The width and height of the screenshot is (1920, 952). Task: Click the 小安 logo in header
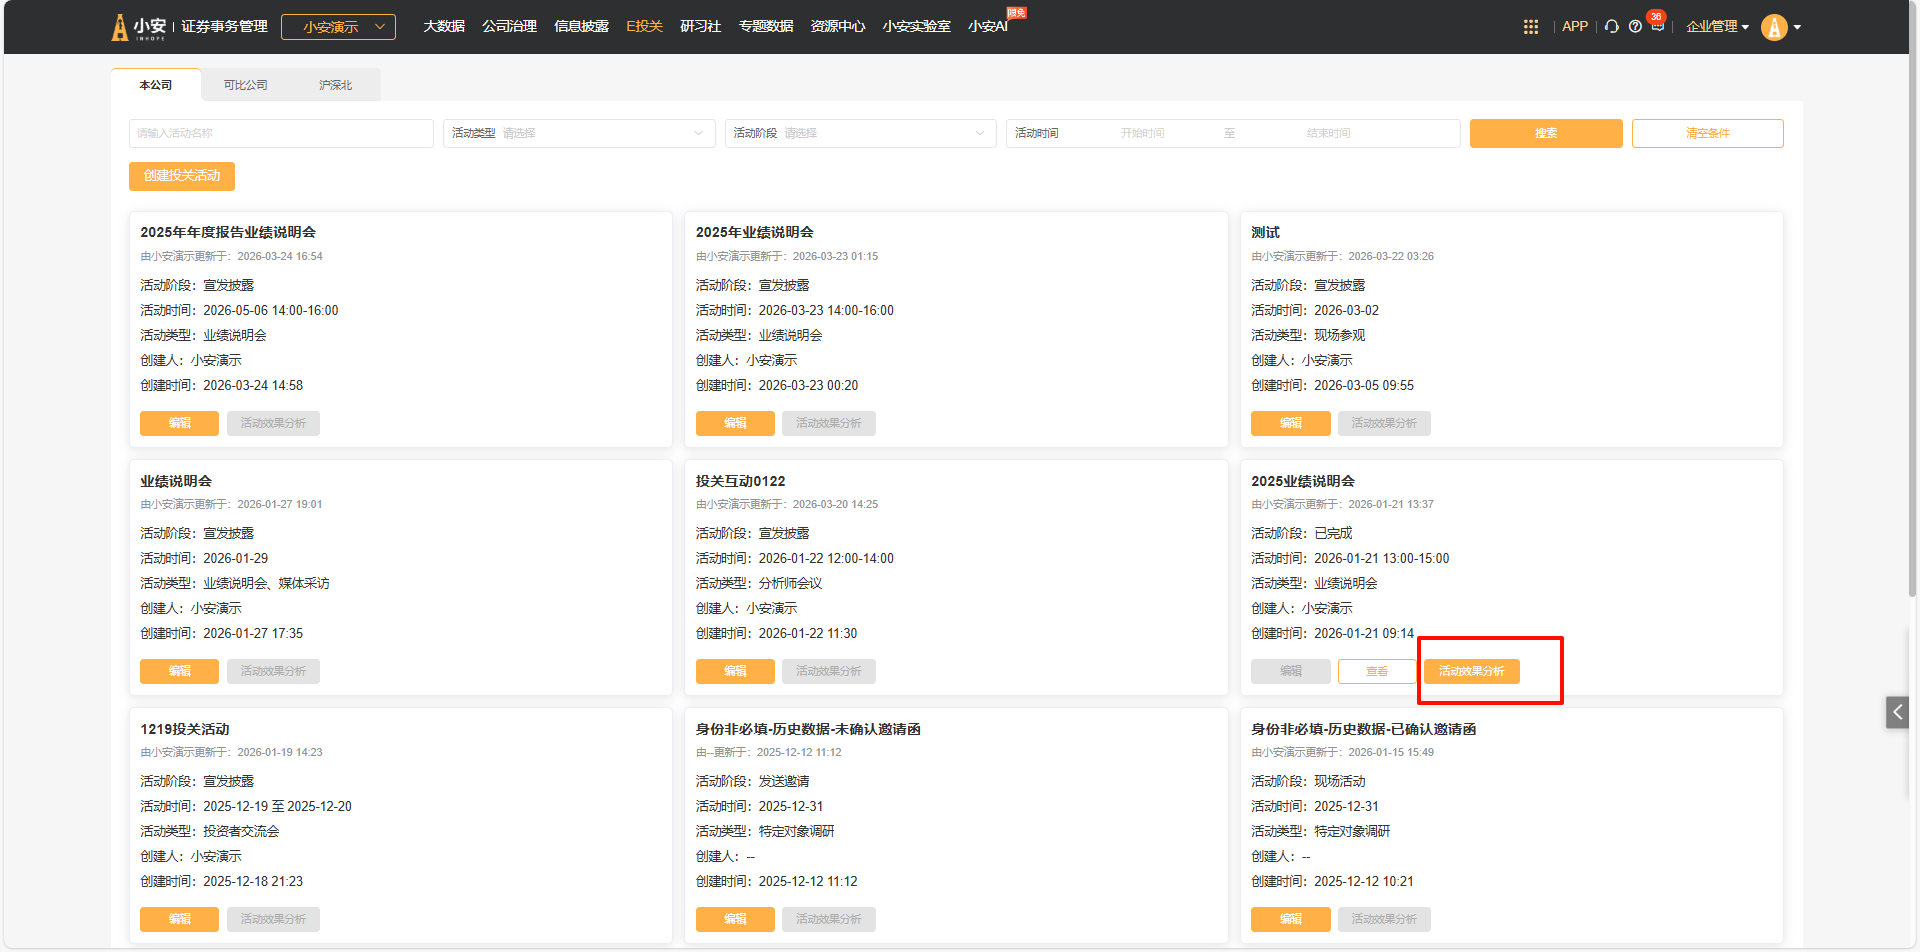(139, 27)
